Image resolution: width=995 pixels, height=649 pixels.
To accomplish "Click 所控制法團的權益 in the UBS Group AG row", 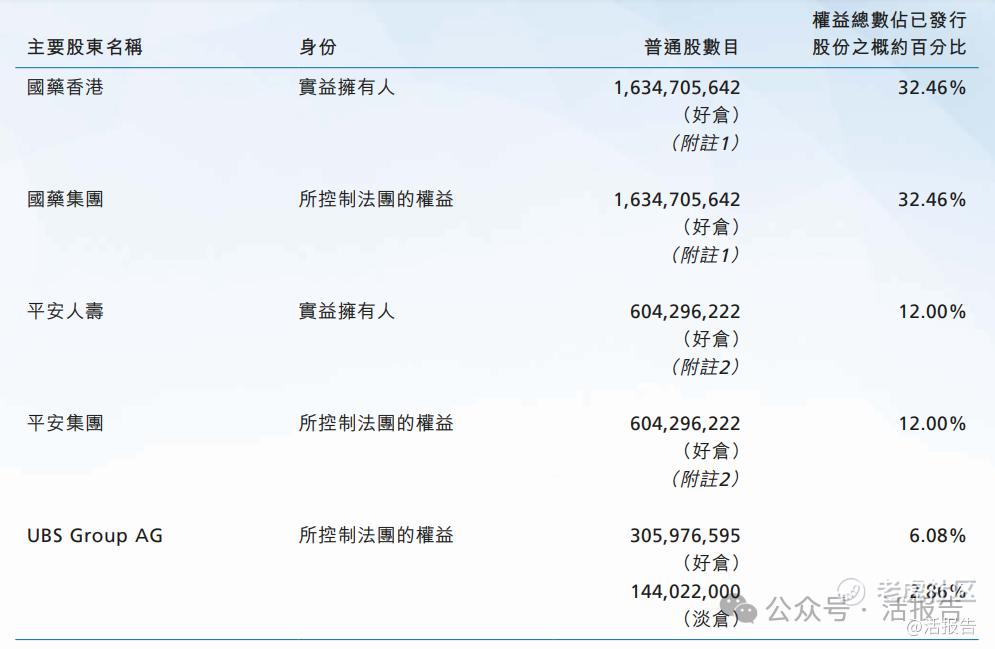I will [376, 535].
